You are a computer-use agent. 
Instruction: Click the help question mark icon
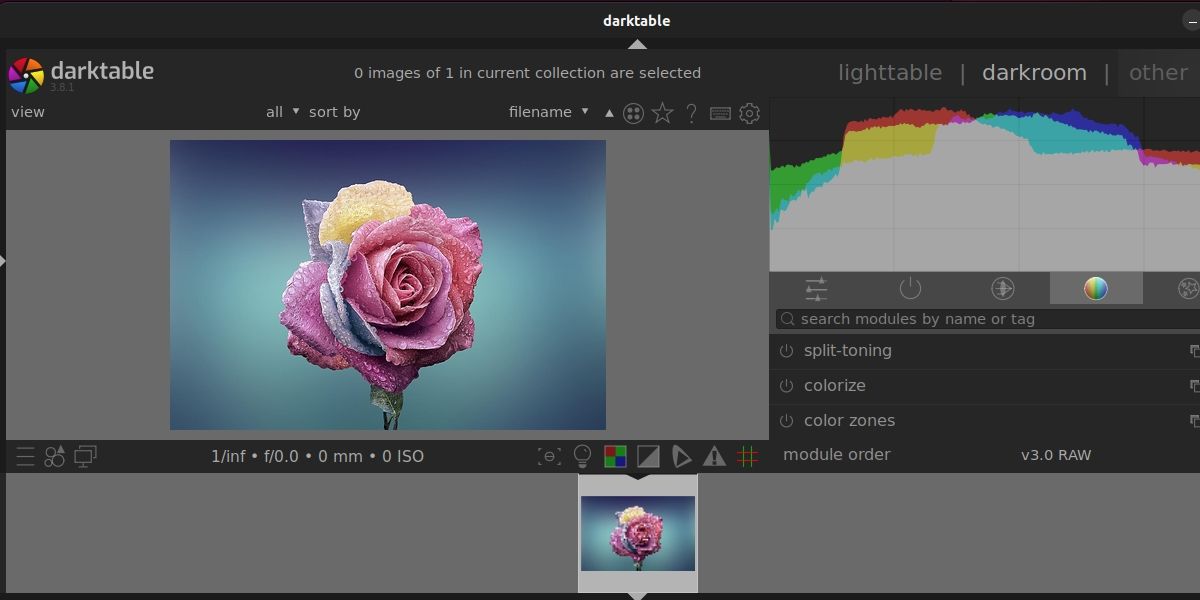[x=691, y=112]
